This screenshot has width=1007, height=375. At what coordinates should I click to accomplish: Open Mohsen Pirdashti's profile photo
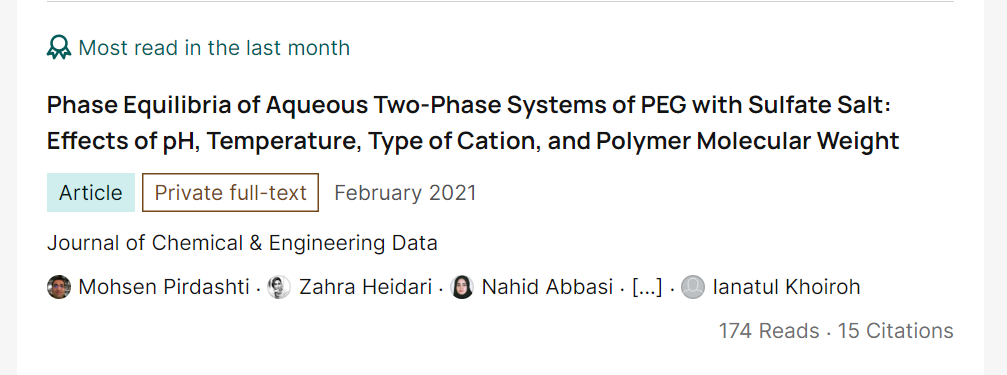pos(59,287)
